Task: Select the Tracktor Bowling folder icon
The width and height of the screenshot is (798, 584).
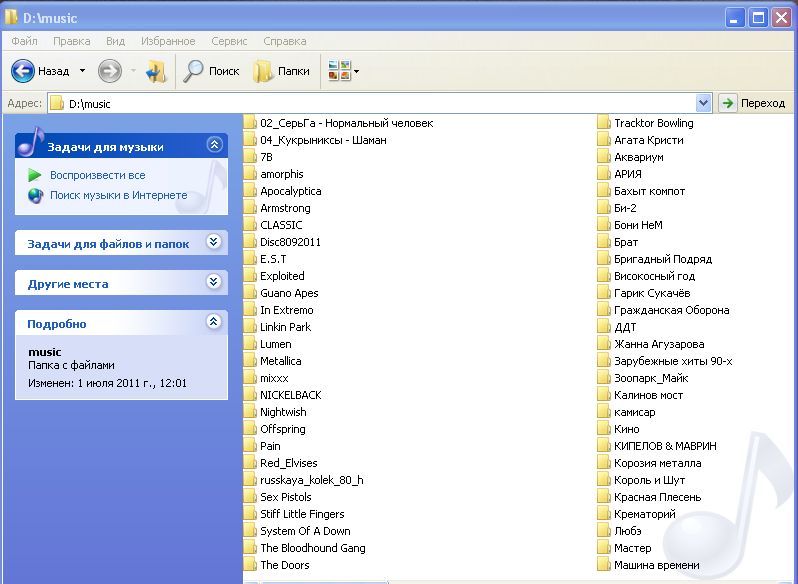Action: click(x=604, y=123)
